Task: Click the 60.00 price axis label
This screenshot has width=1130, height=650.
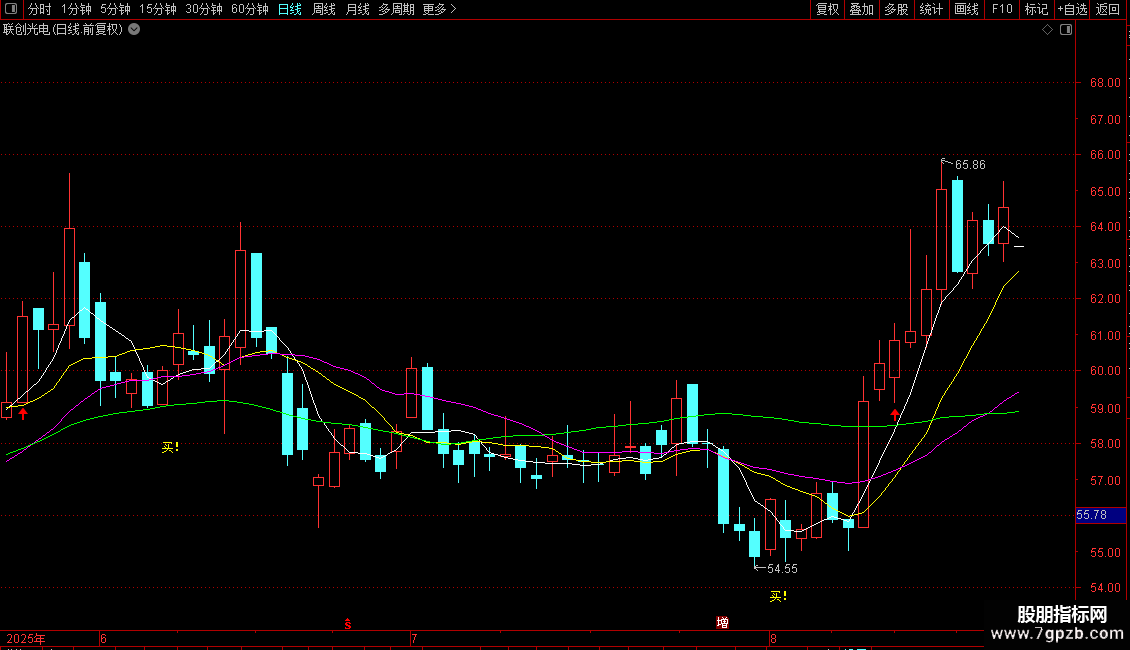Action: click(1105, 370)
